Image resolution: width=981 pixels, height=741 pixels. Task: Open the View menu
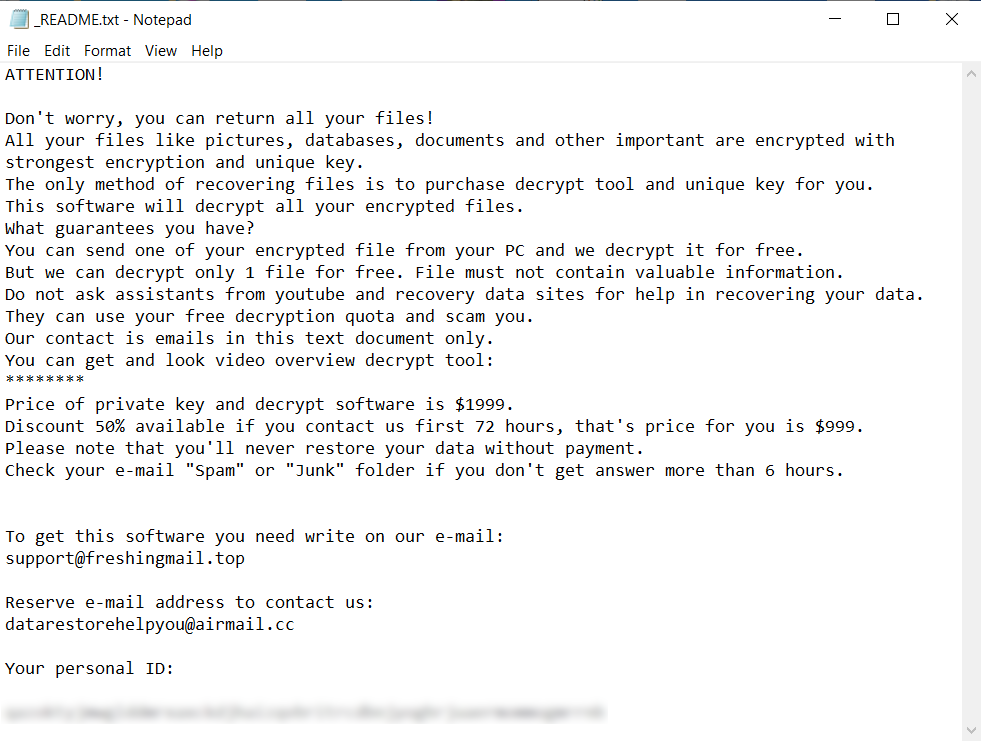(160, 51)
